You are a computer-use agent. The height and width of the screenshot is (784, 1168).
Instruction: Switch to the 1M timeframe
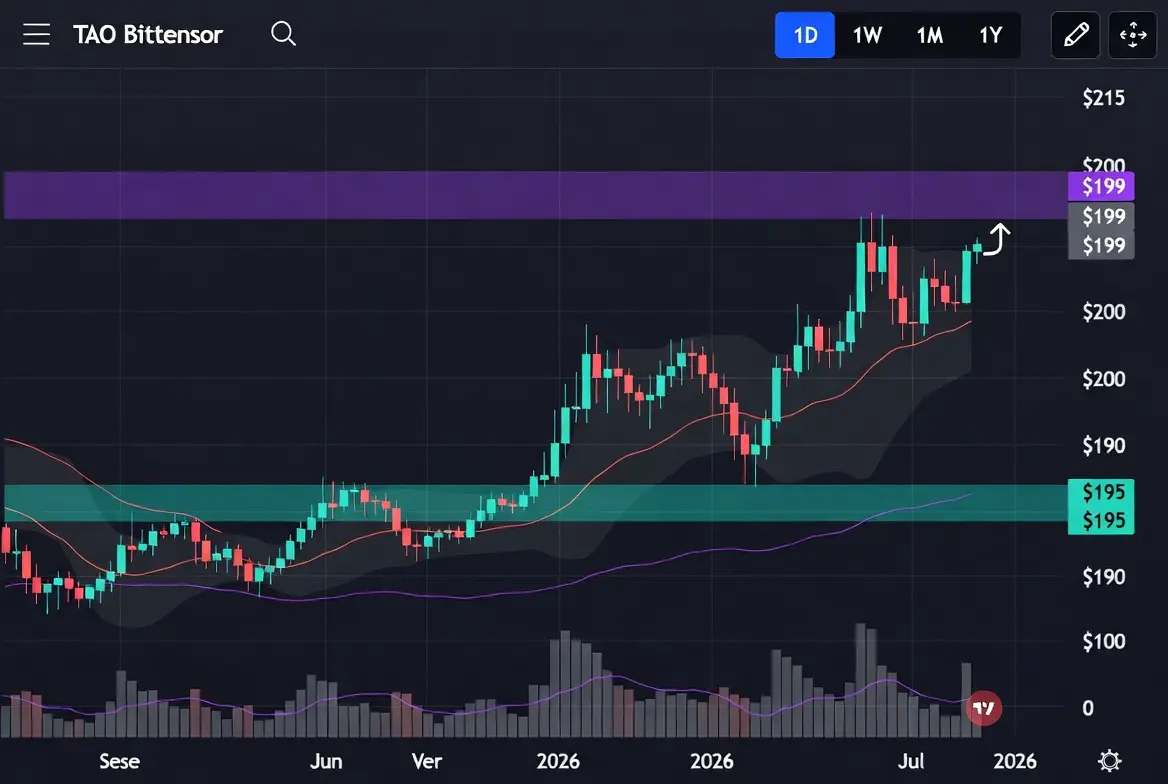point(930,35)
